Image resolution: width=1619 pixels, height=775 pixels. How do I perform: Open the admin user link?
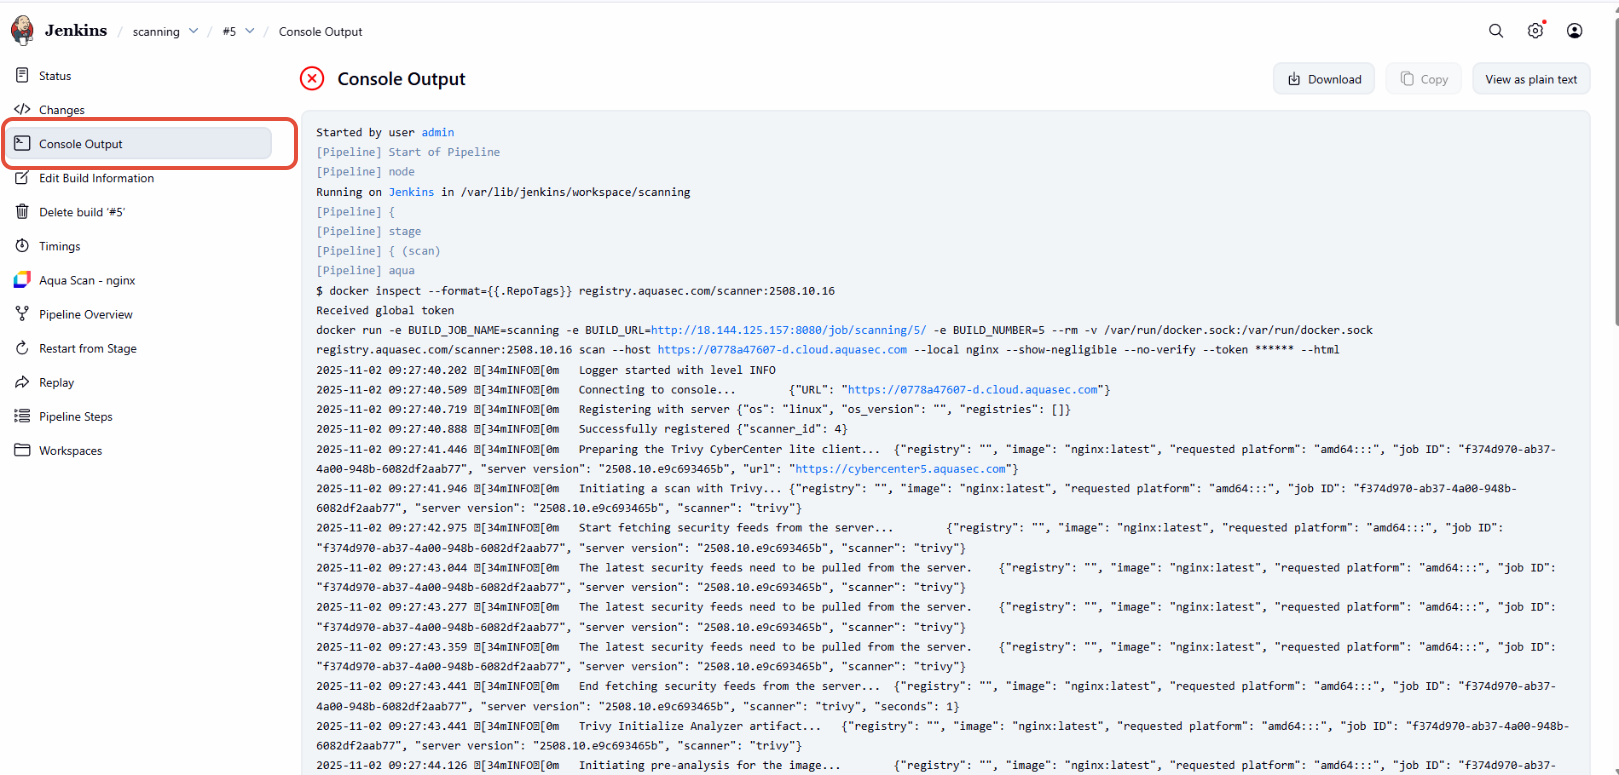(438, 132)
